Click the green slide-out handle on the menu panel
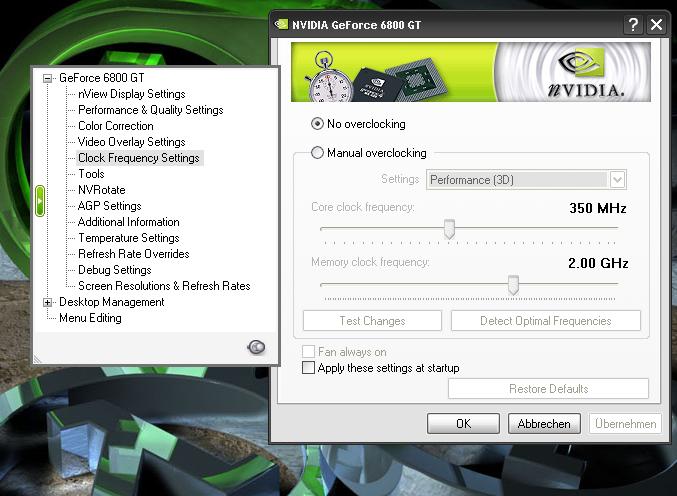 click(x=40, y=201)
